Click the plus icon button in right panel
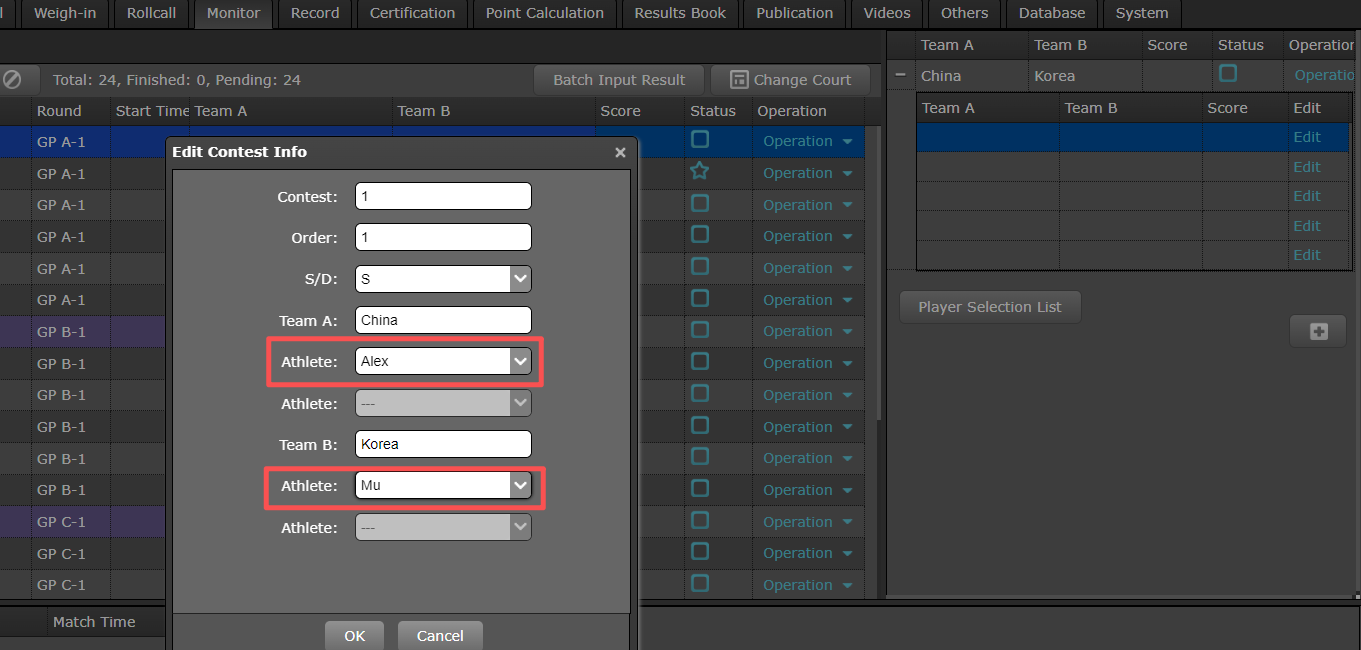 1318,331
